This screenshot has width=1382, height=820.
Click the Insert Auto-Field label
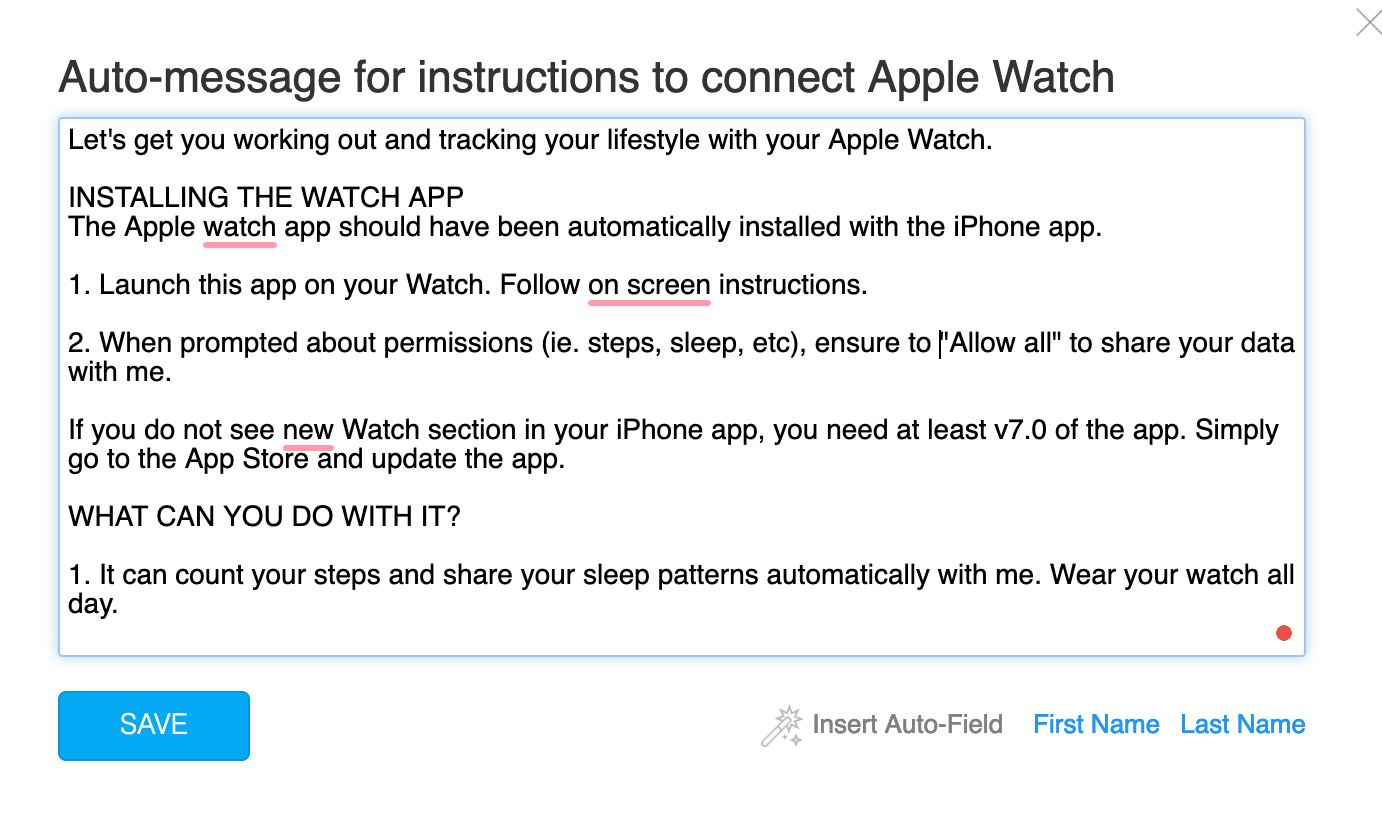pos(907,724)
